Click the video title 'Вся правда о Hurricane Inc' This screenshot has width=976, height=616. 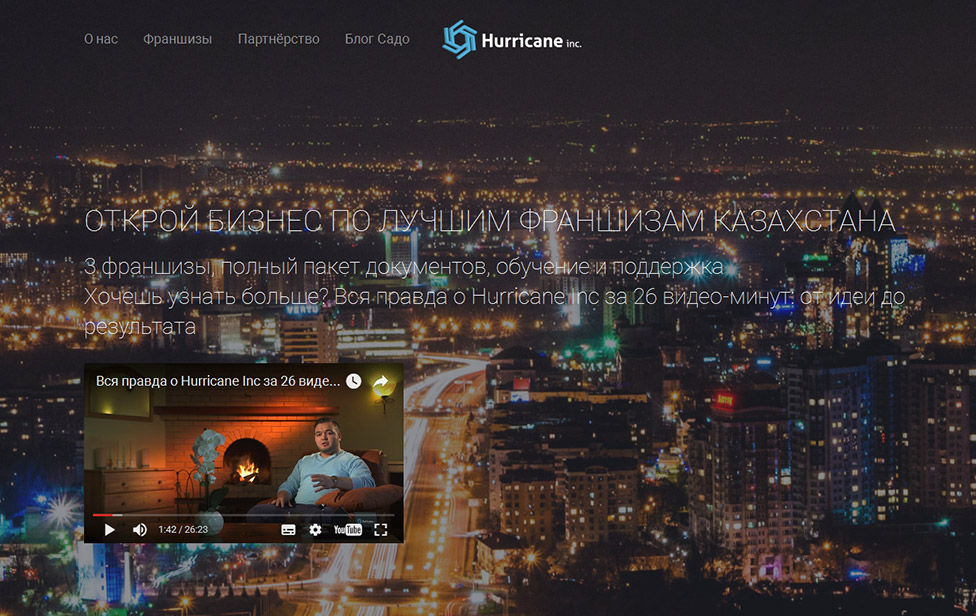pos(217,382)
